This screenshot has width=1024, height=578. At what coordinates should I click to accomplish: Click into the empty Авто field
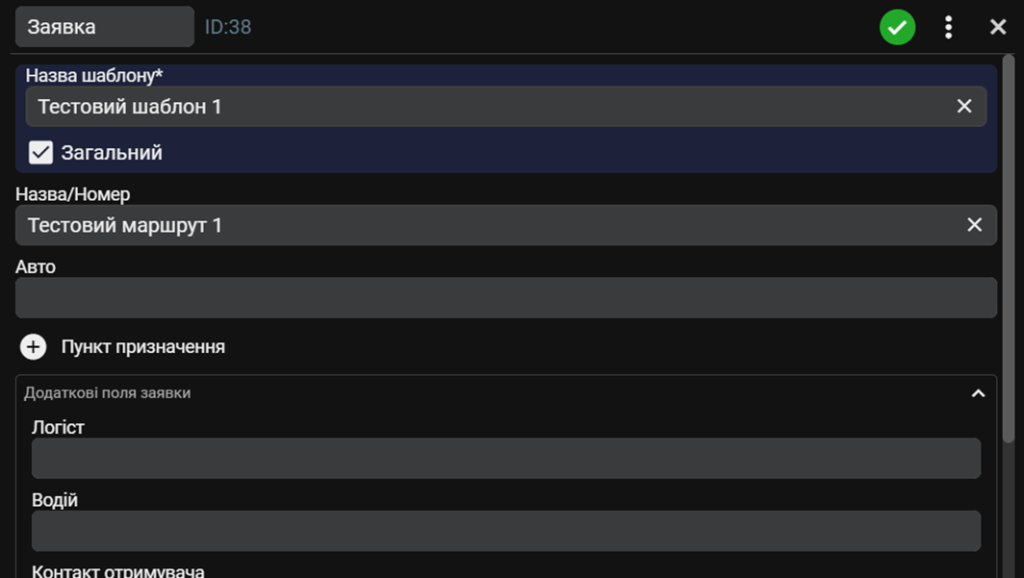506,298
